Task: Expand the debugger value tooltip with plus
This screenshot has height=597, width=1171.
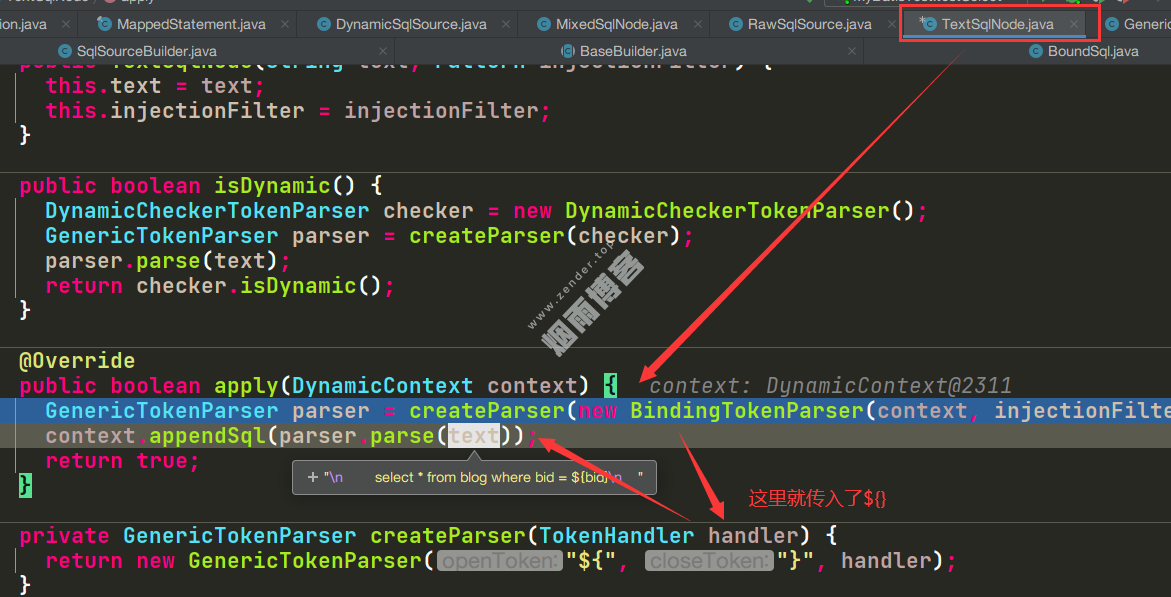Action: click(x=313, y=477)
